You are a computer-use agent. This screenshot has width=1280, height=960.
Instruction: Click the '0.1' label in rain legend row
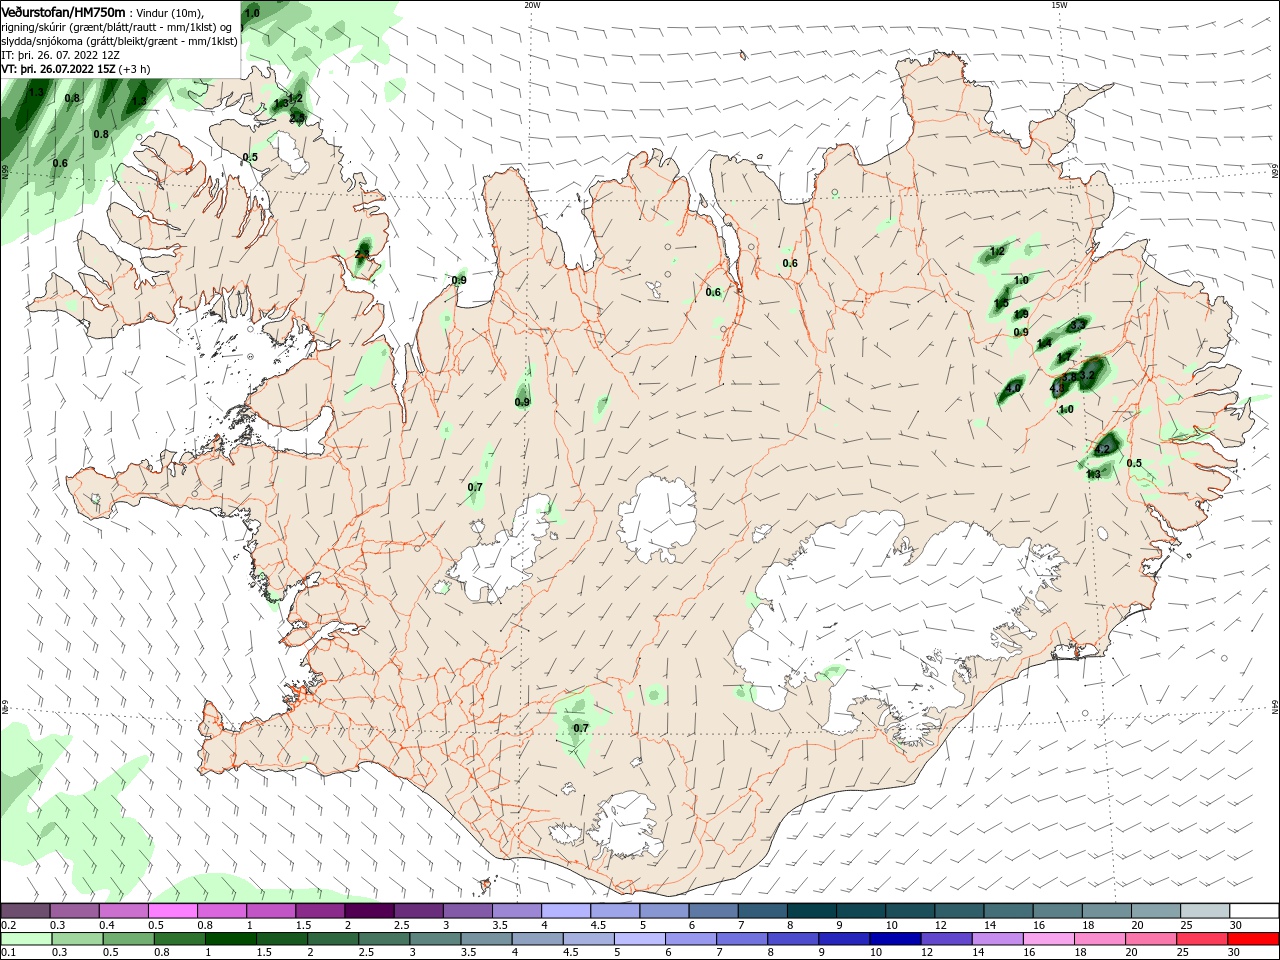coord(8,953)
